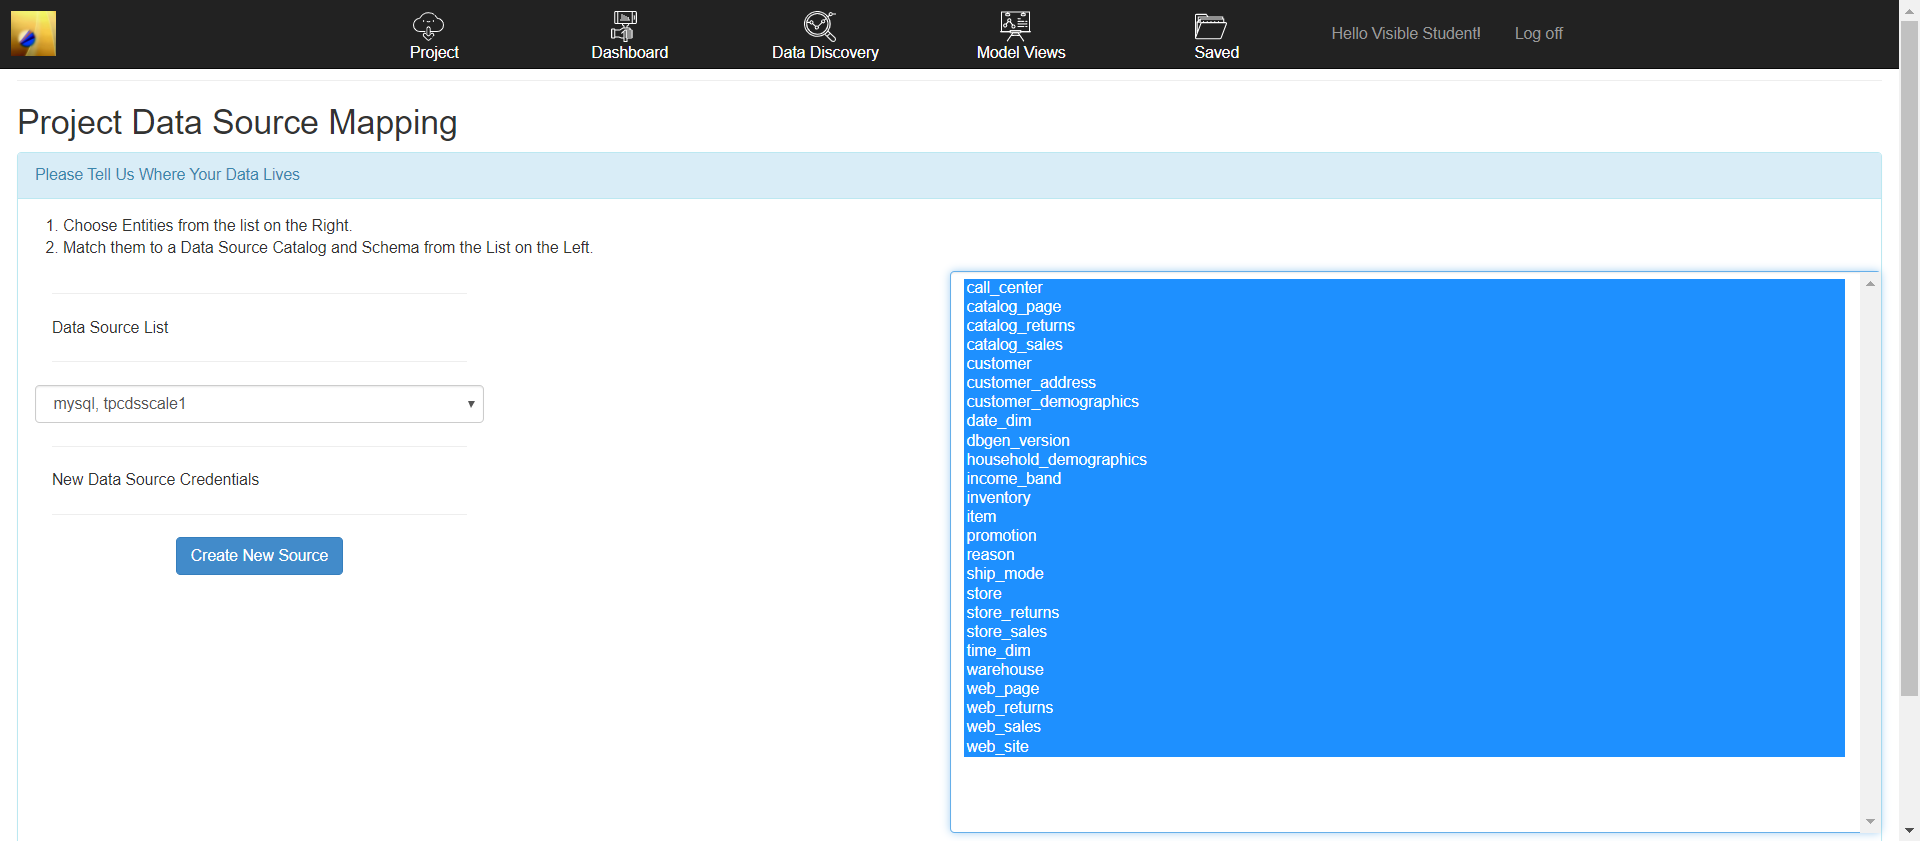This screenshot has width=1920, height=841.
Task: Select customer_address entity
Action: click(x=1404, y=383)
